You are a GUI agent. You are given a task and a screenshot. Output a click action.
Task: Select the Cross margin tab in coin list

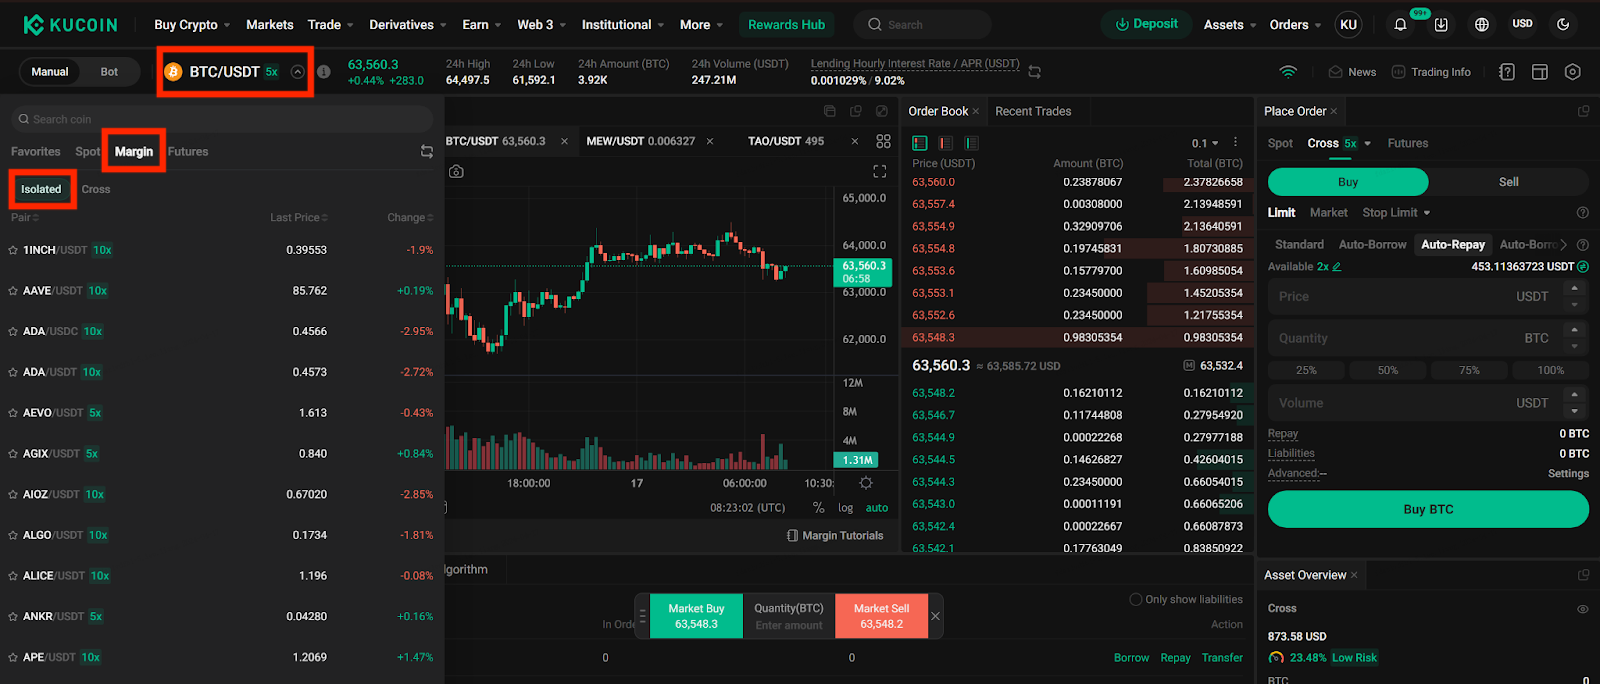pos(96,189)
